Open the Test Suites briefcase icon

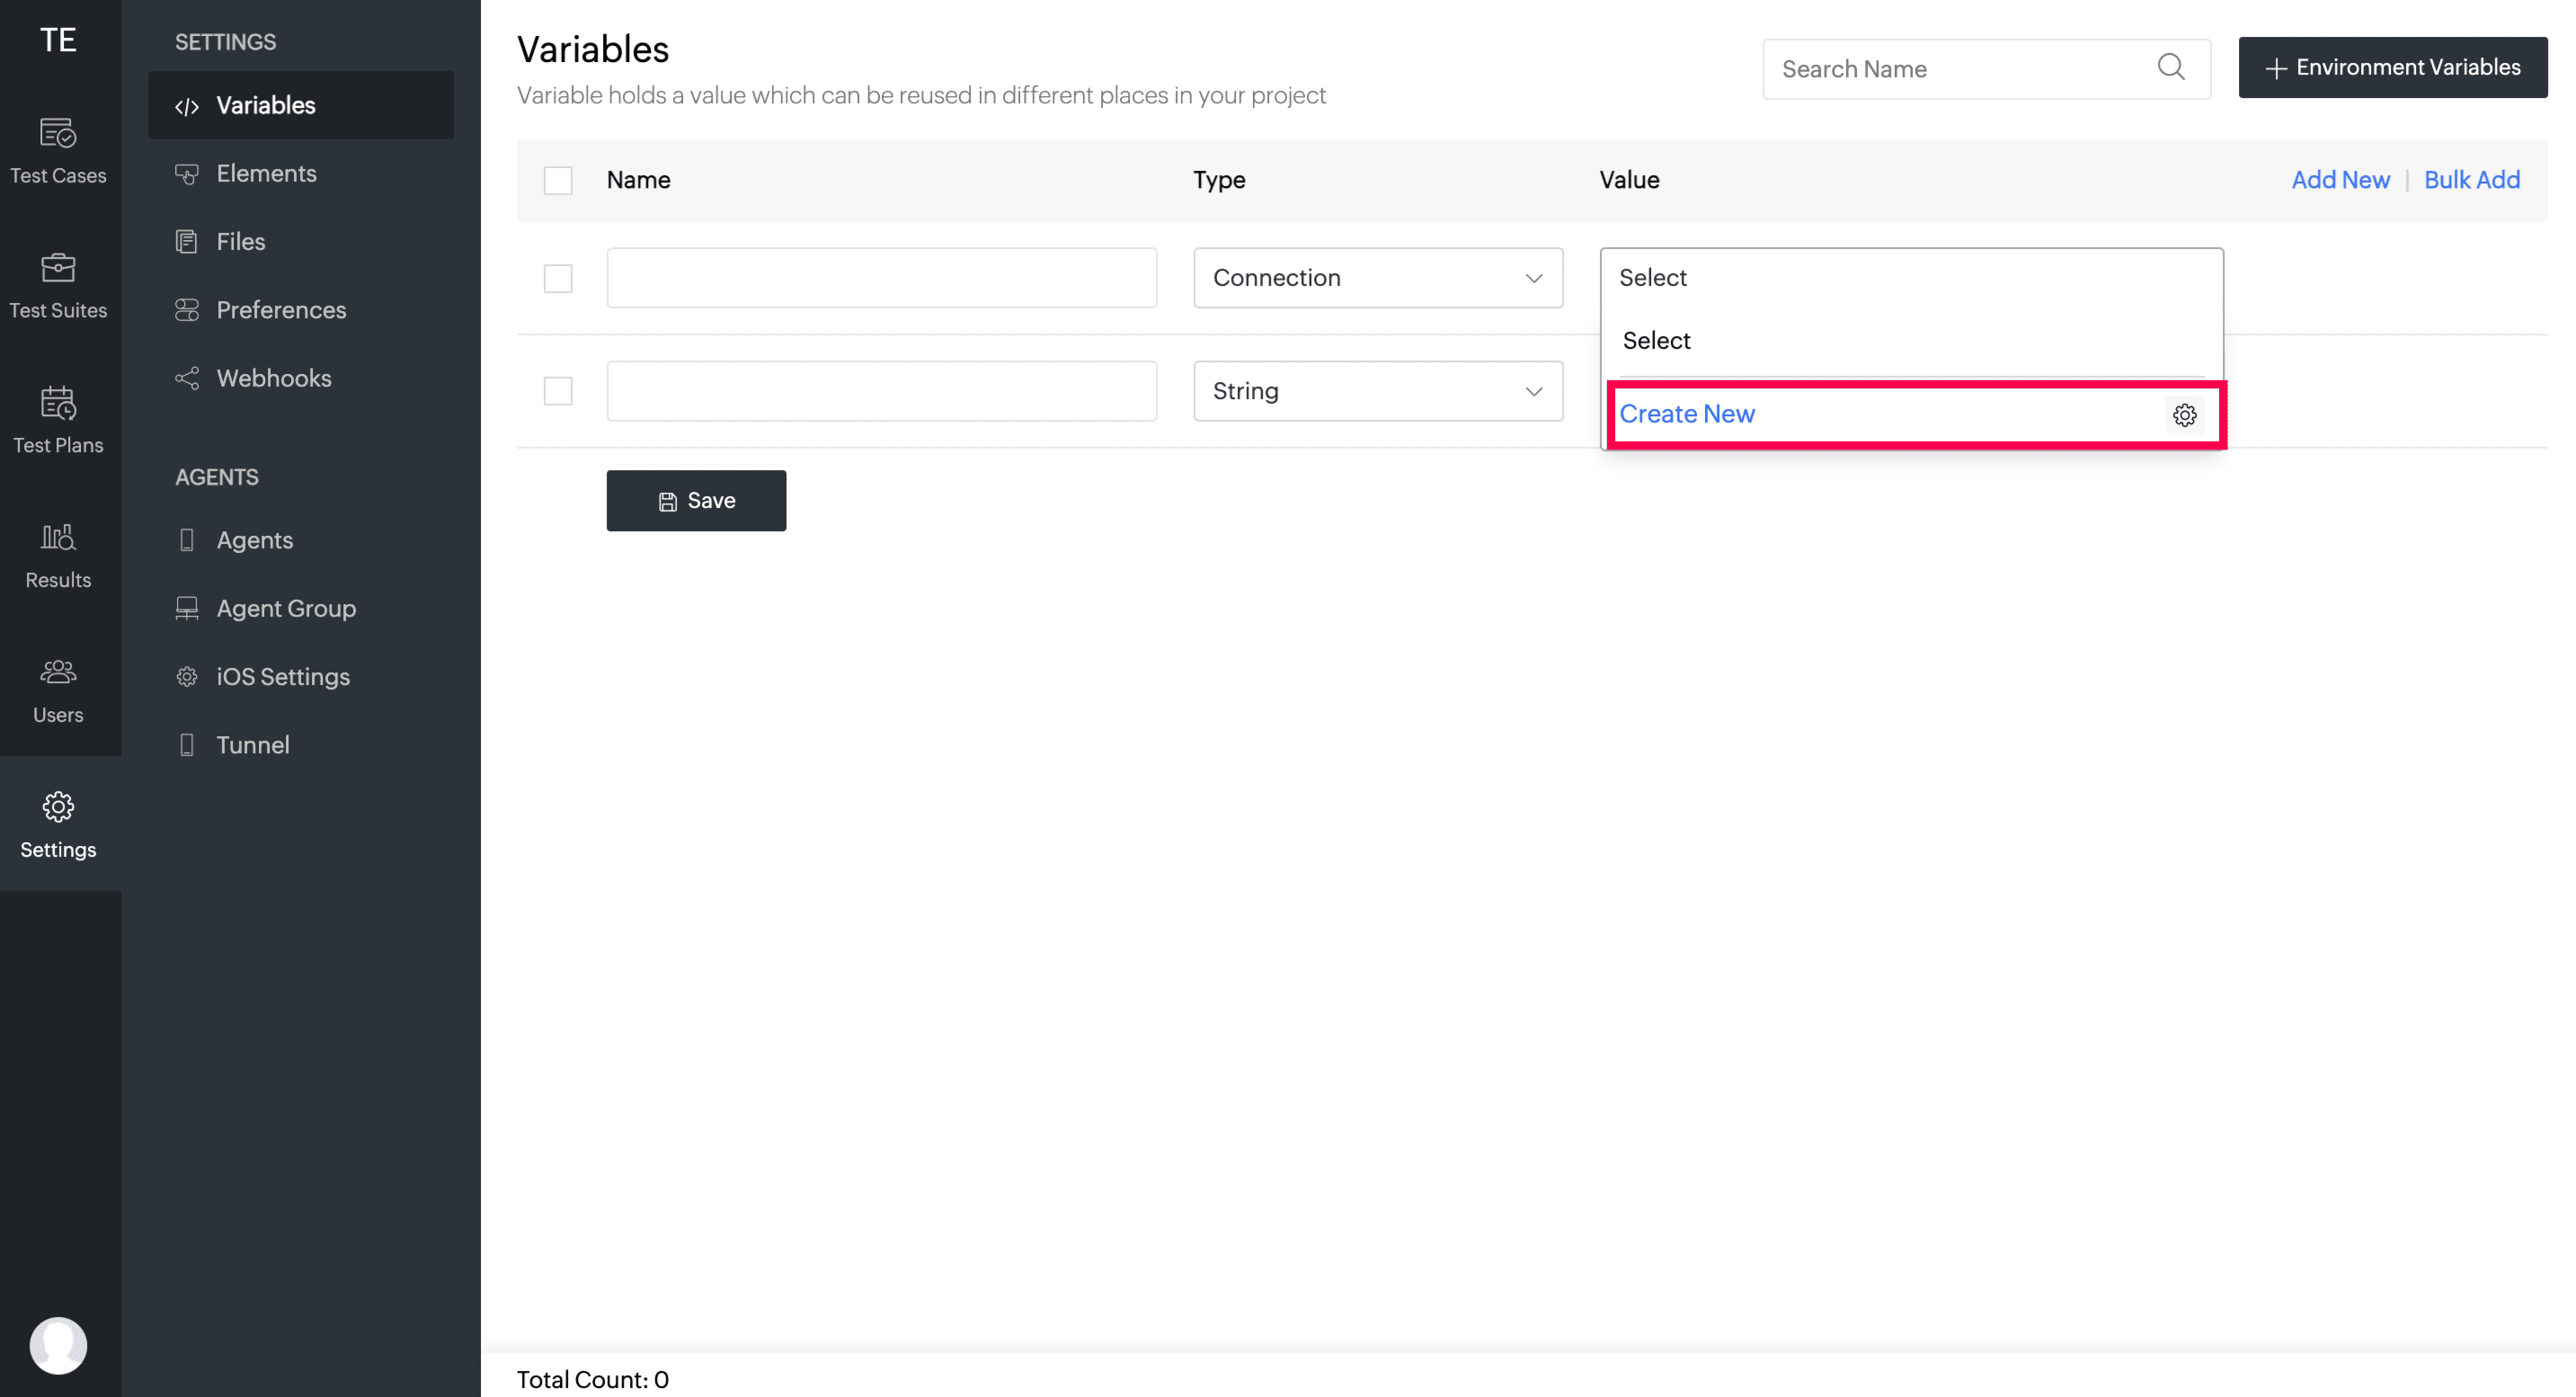coord(58,268)
